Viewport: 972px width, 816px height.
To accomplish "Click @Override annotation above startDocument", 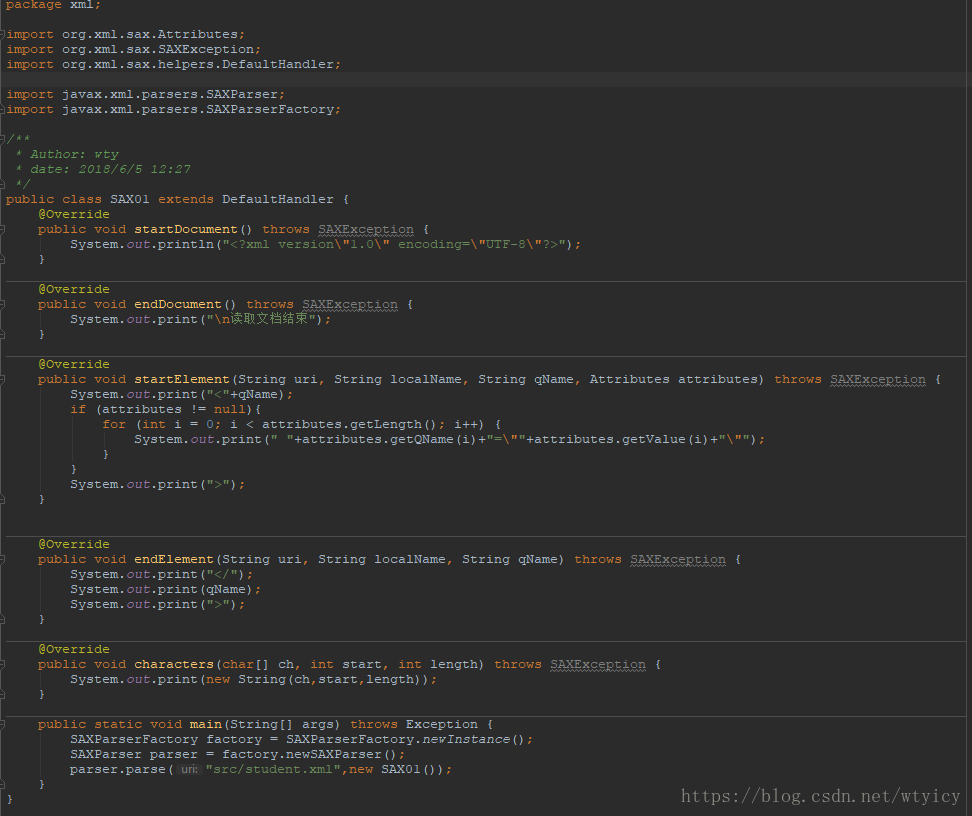I will [74, 214].
